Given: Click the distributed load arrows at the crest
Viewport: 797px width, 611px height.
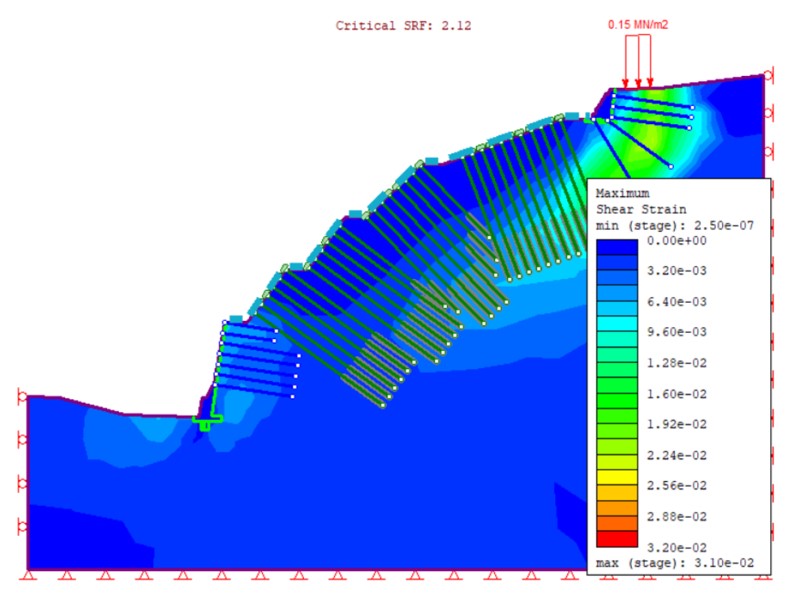Looking at the screenshot, I should click(637, 60).
